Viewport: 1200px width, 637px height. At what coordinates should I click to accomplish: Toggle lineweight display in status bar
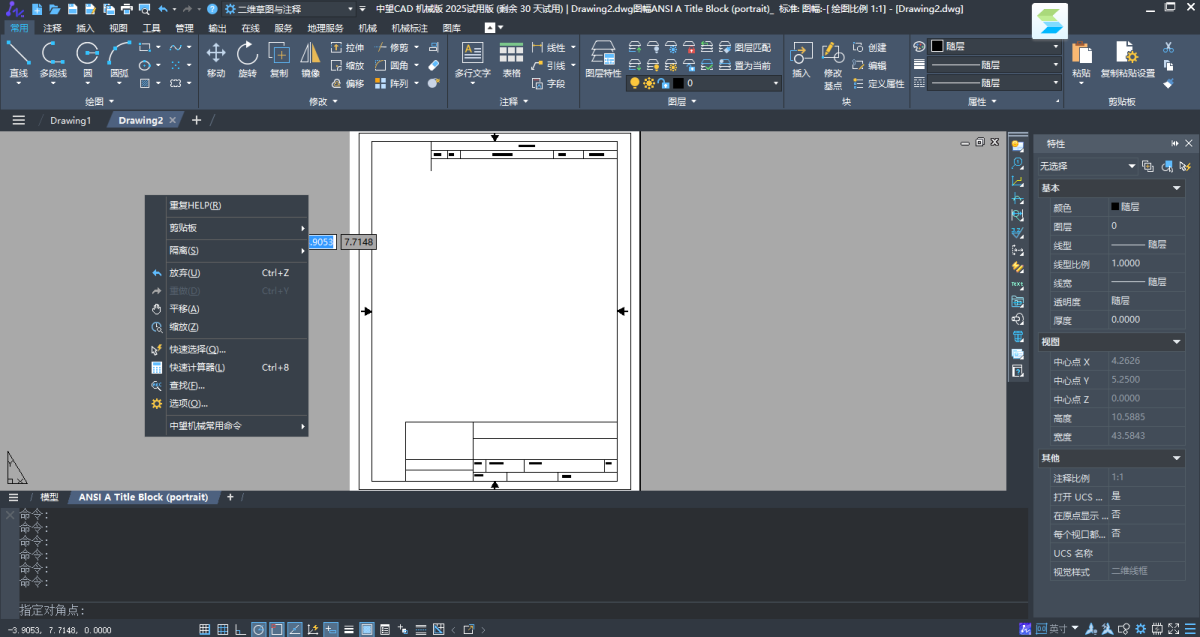point(349,629)
